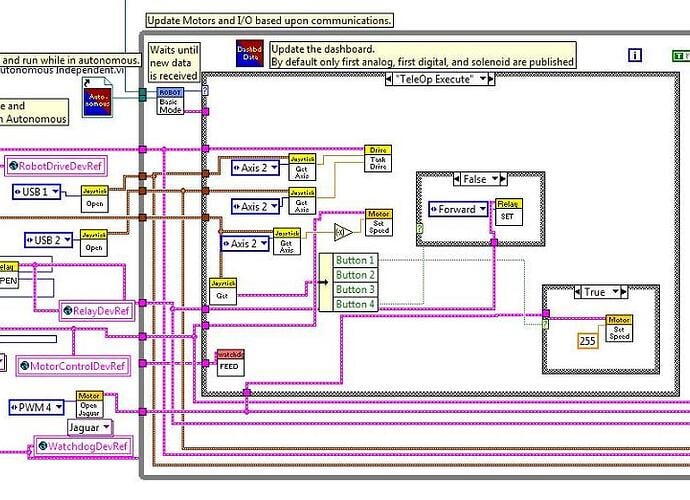The image size is (690, 500).
Task: Click the 'Waits until new data' comment
Action: point(174,62)
